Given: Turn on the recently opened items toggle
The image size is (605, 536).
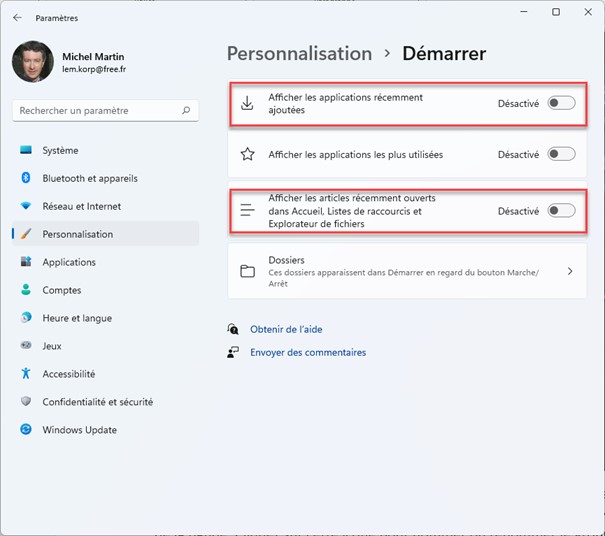Looking at the screenshot, I should point(561,211).
